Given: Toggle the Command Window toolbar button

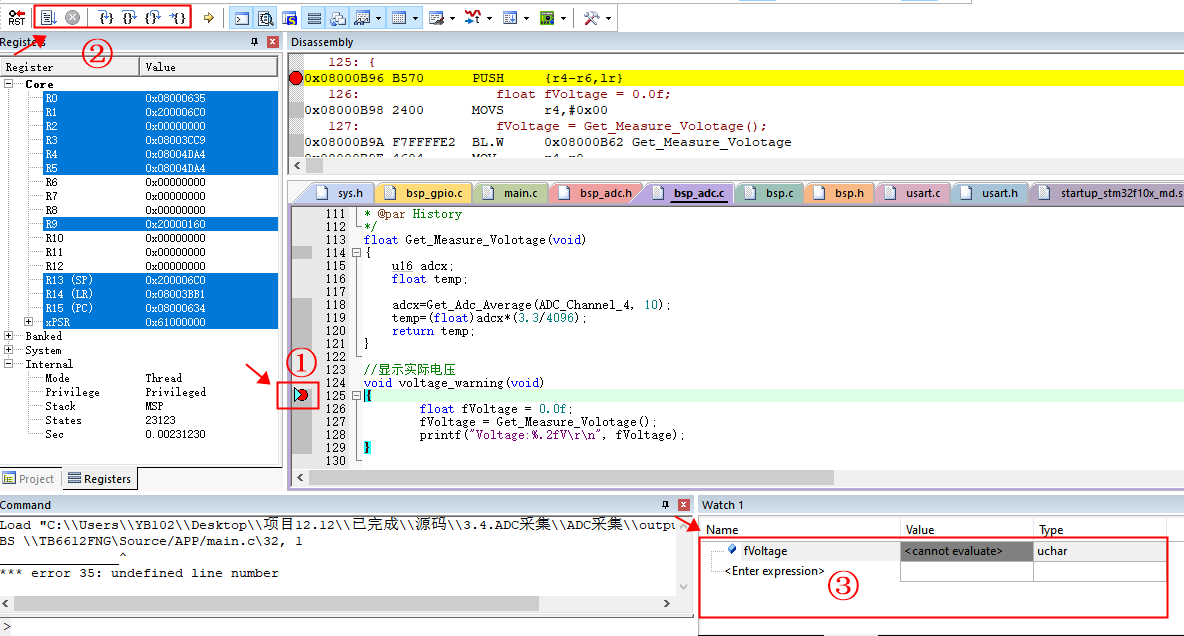Looking at the screenshot, I should 242,18.
